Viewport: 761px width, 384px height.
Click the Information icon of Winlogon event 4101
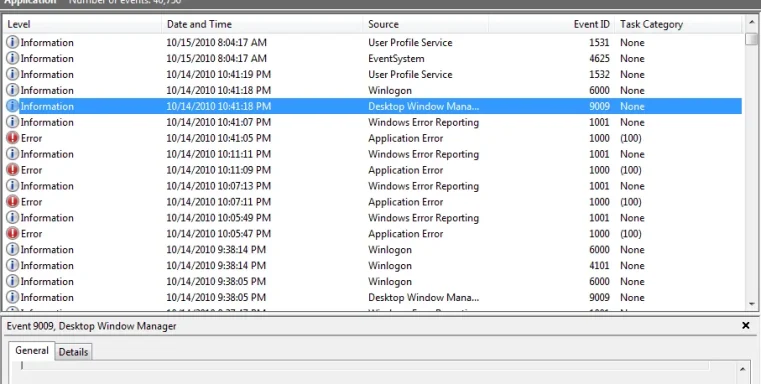coord(13,266)
